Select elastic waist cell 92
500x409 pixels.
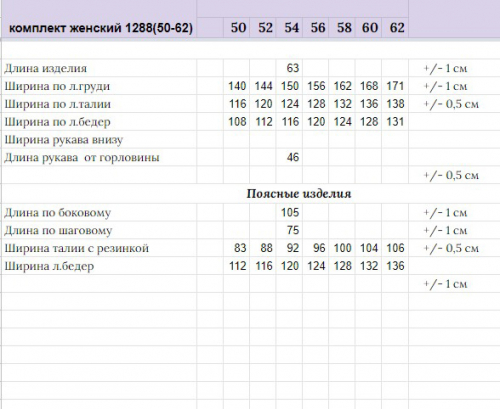tap(289, 248)
